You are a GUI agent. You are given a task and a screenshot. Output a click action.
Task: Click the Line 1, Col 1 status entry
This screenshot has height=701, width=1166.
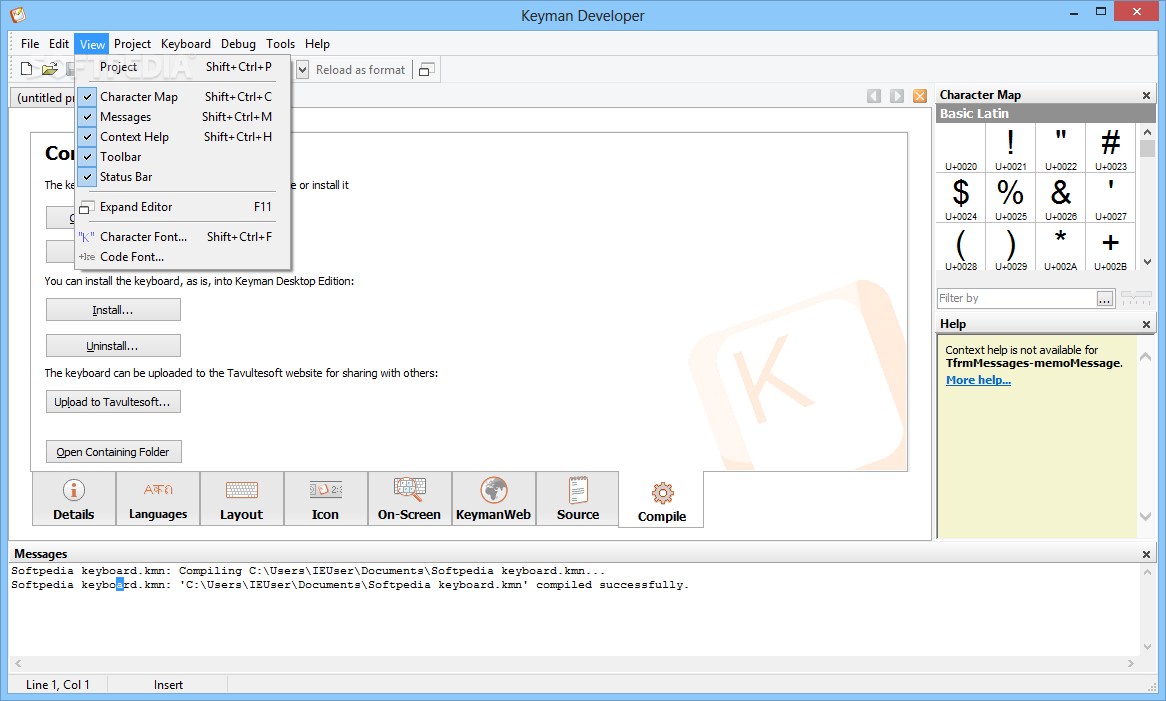point(58,685)
